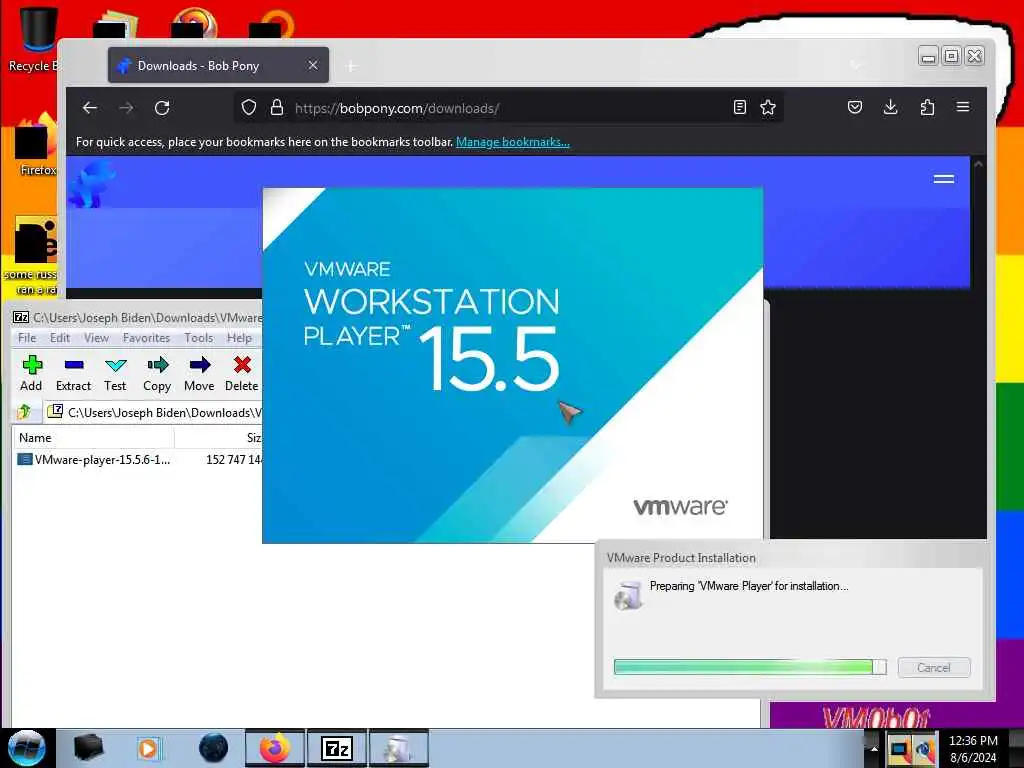Click Move in 7-Zip toolbar
Image resolution: width=1024 pixels, height=768 pixels.
point(199,374)
